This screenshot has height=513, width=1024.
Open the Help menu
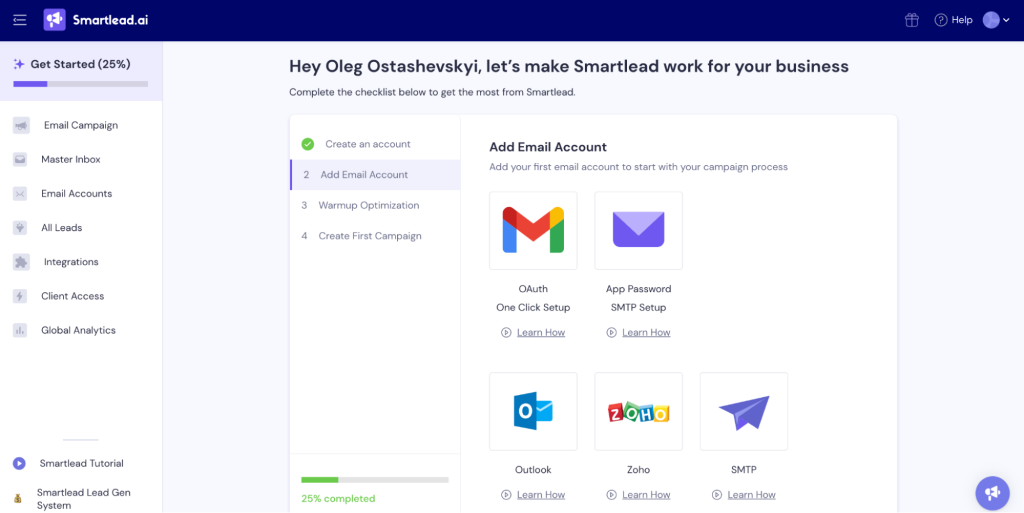pos(953,20)
